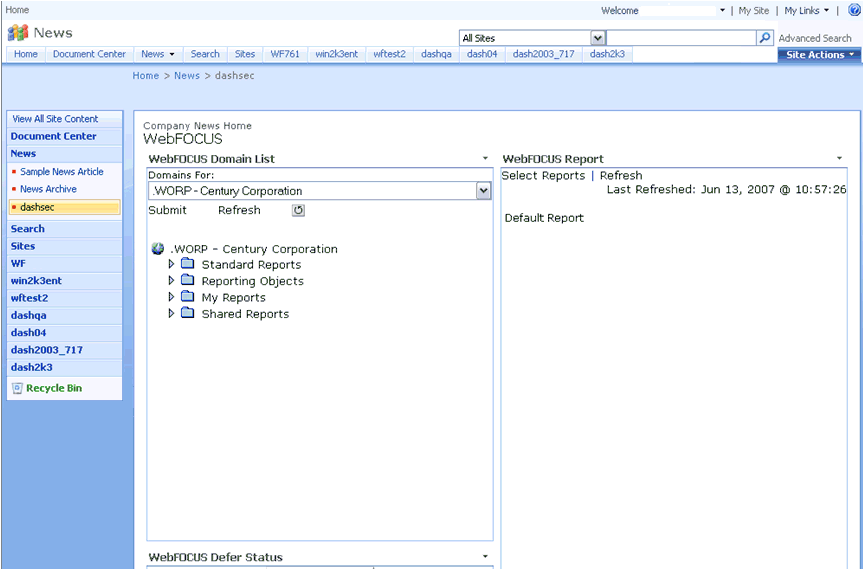Click the Select Reports link
Viewport: 863px width, 570px height.
click(543, 176)
